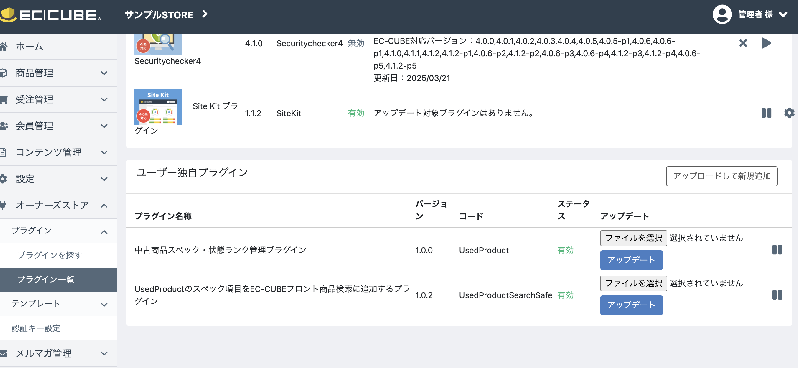This screenshot has height=368, width=798.
Task: Disable UsedProductSearchSafe with pause icon
Action: tap(777, 295)
